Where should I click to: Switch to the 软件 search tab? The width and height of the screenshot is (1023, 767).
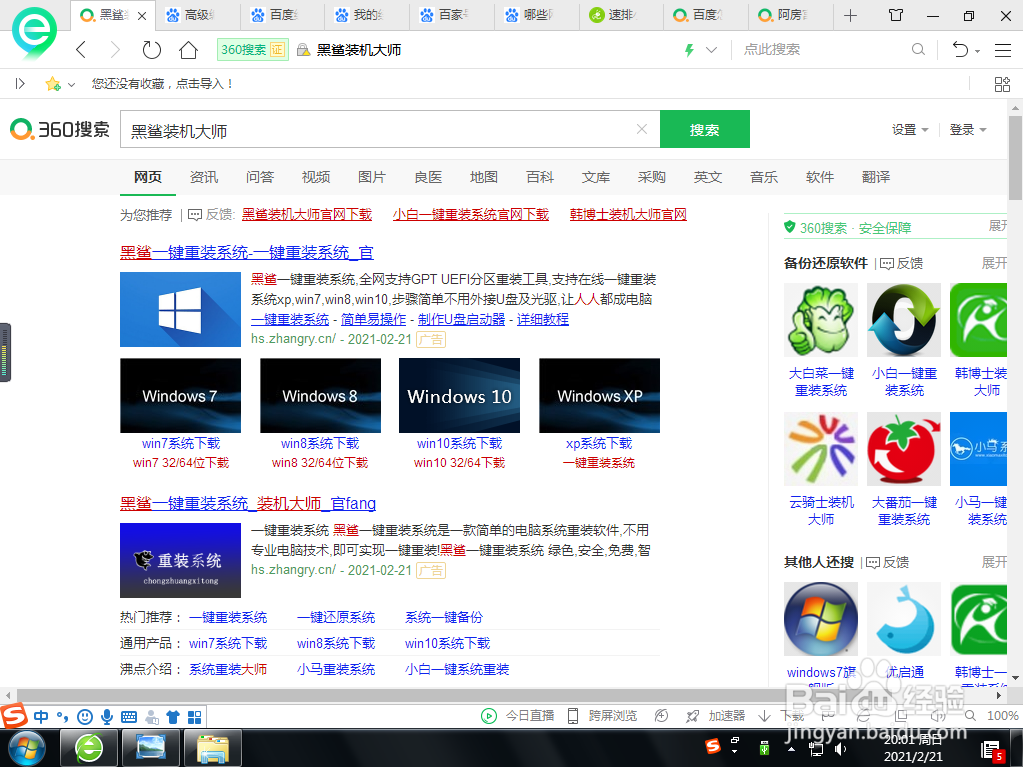click(819, 177)
